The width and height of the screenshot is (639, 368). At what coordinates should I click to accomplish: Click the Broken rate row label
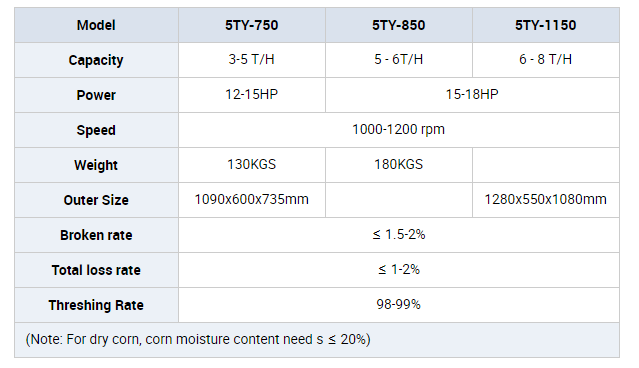coord(96,236)
